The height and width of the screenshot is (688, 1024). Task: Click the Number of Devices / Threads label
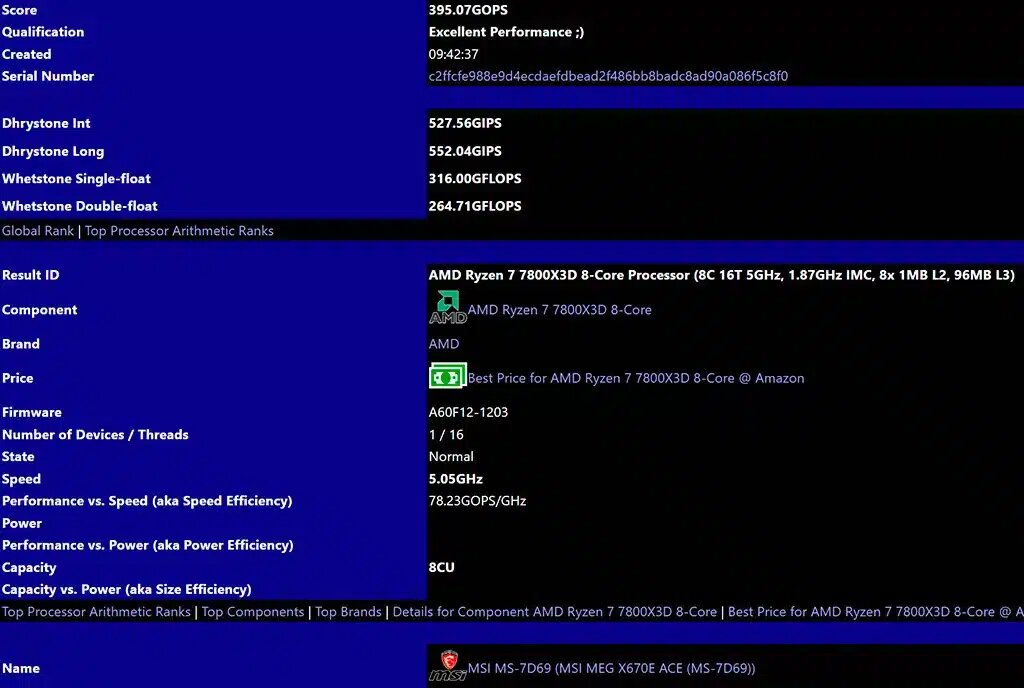95,435
